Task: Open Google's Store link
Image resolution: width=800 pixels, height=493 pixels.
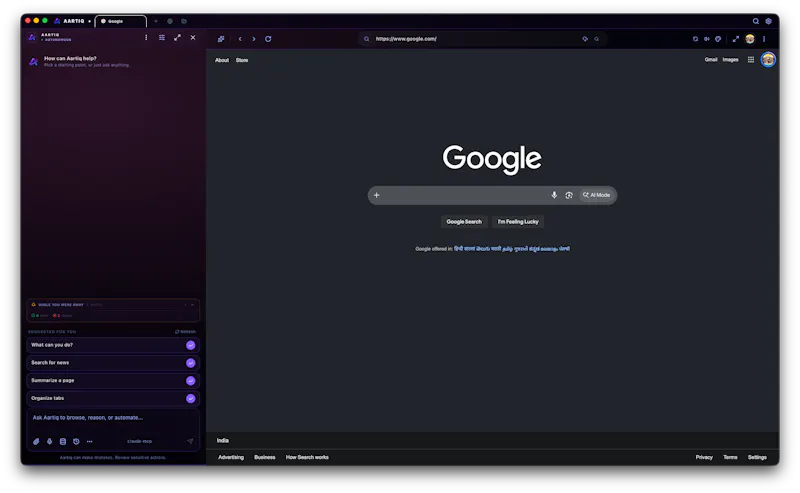Action: (242, 60)
